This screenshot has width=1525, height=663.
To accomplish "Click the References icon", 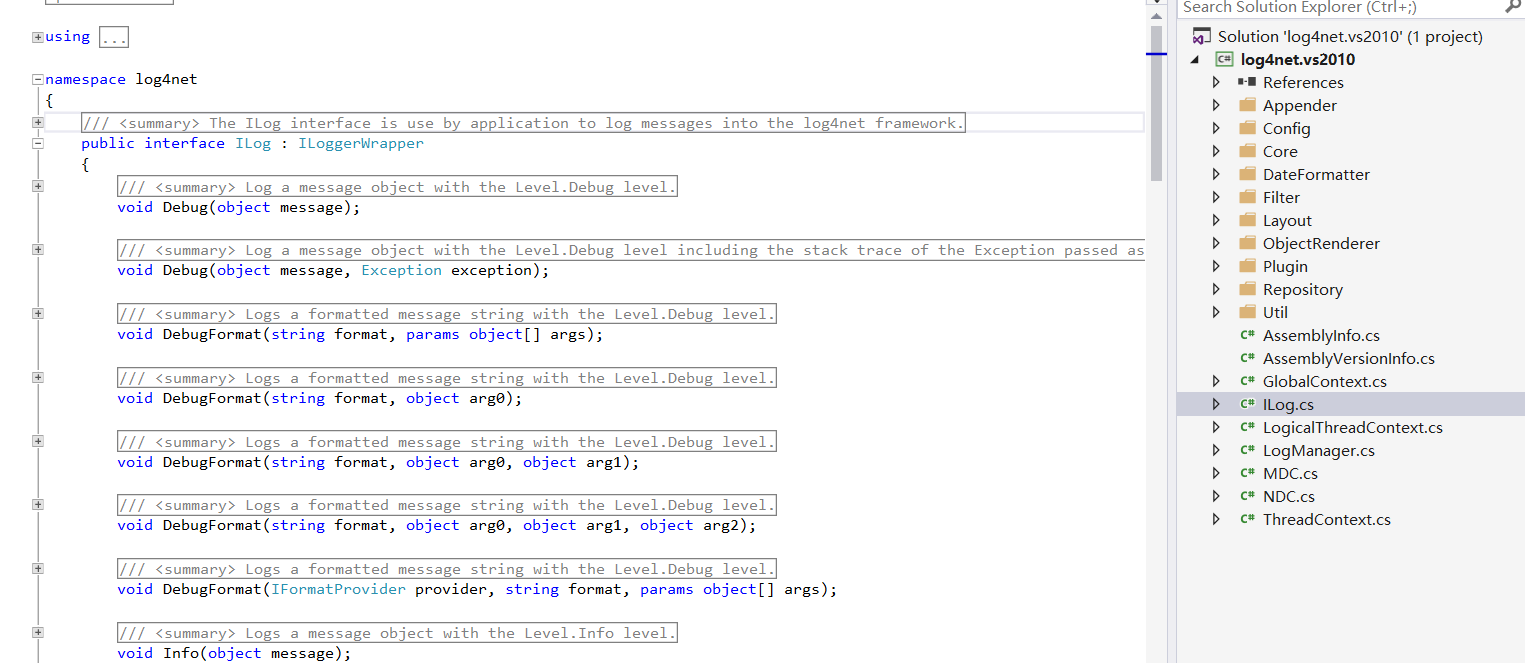I will pyautogui.click(x=1247, y=82).
